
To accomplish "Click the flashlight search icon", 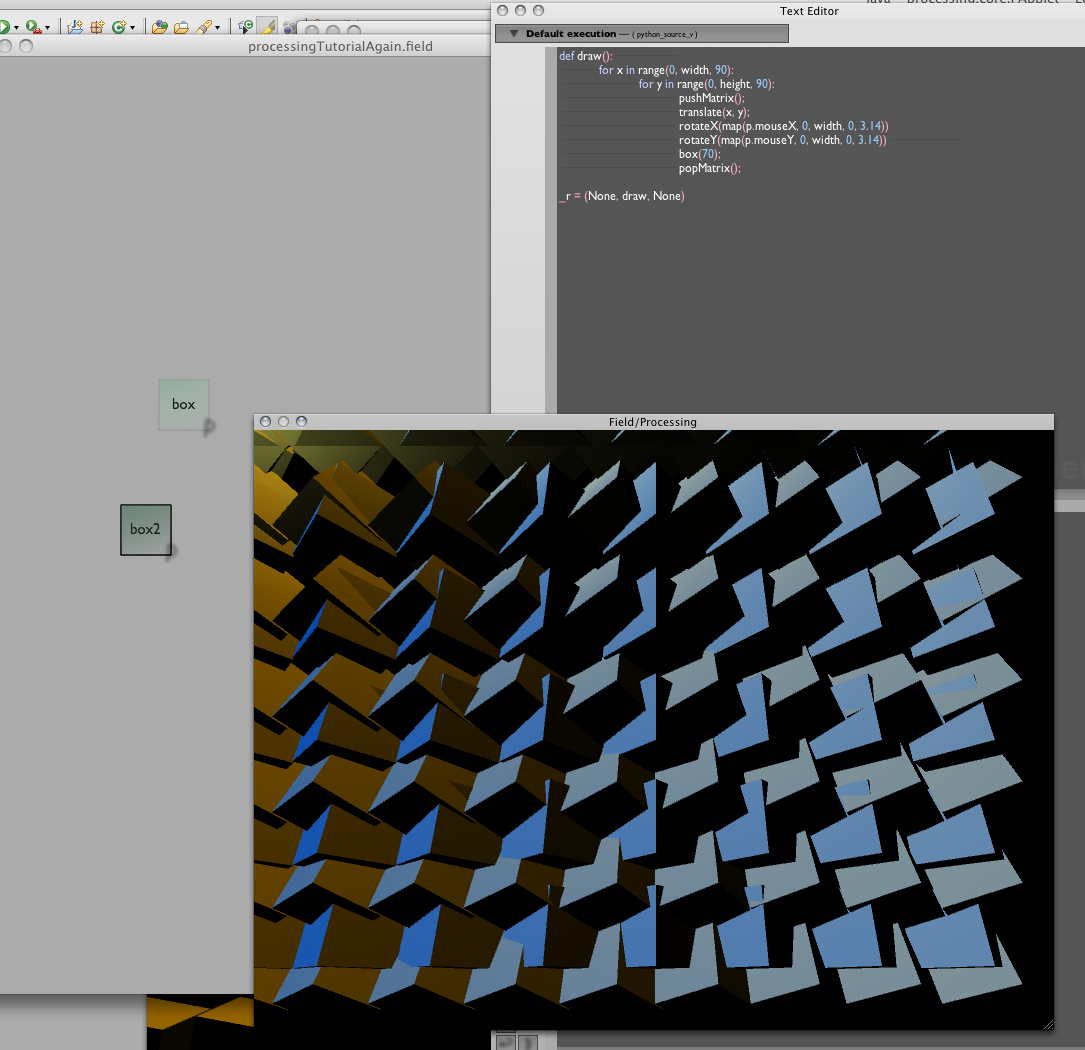I will pos(203,27).
